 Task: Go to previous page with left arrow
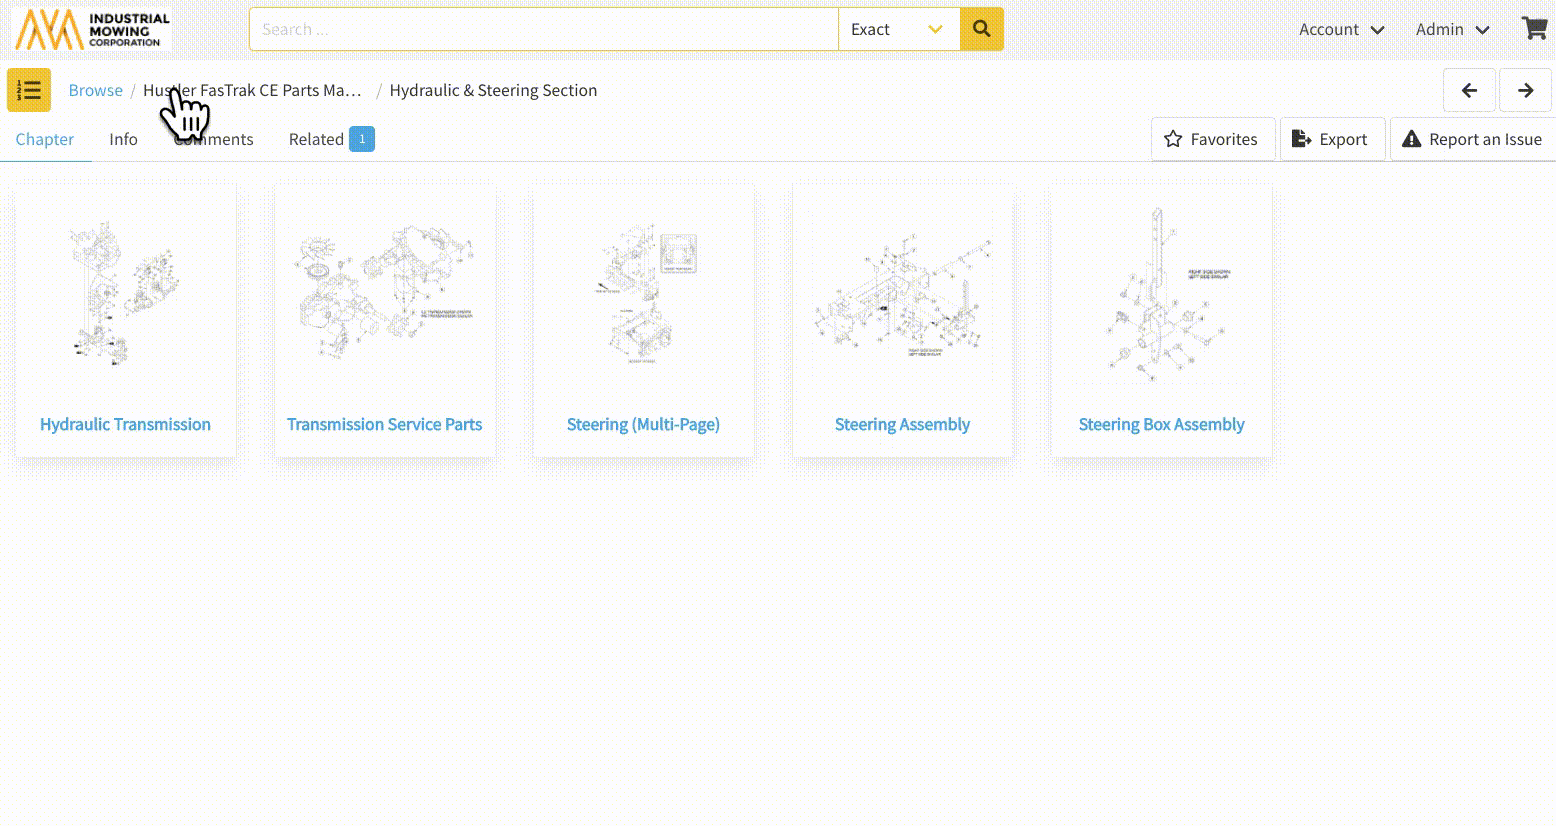(x=1469, y=90)
